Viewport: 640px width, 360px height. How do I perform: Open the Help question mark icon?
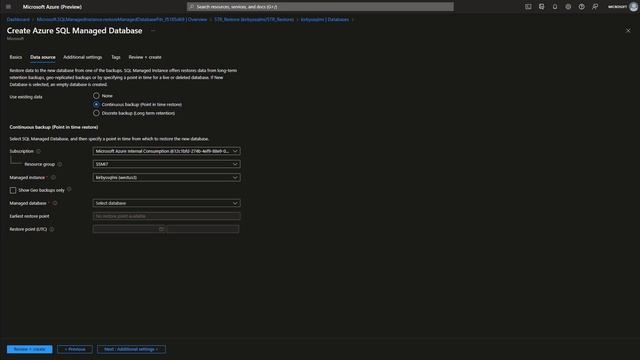(582, 7)
